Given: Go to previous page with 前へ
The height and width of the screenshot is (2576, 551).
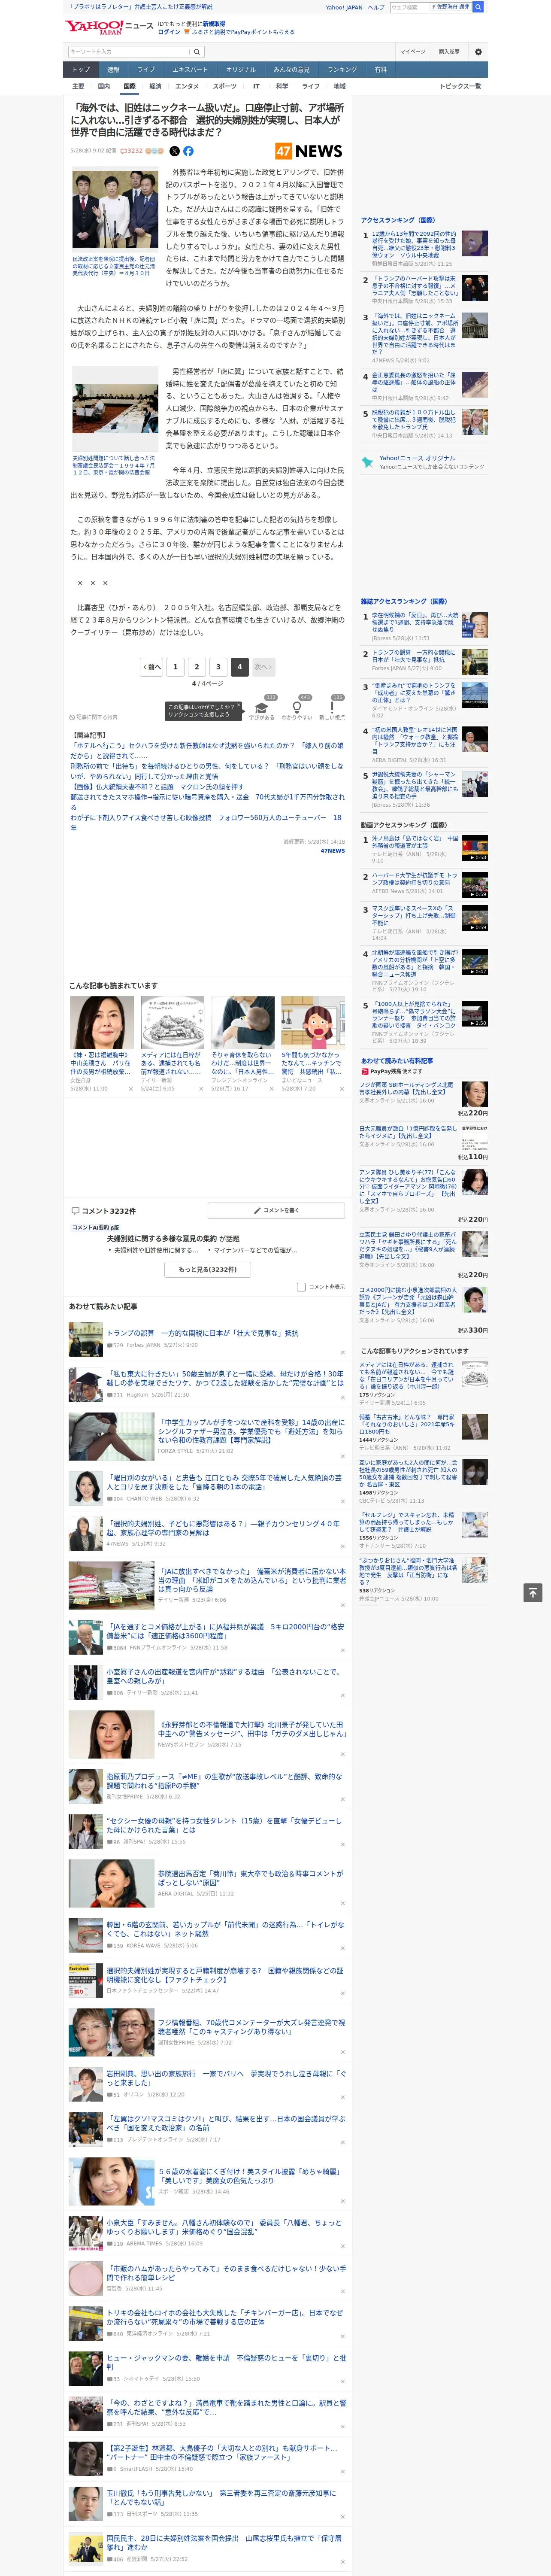Looking at the screenshot, I should (151, 667).
